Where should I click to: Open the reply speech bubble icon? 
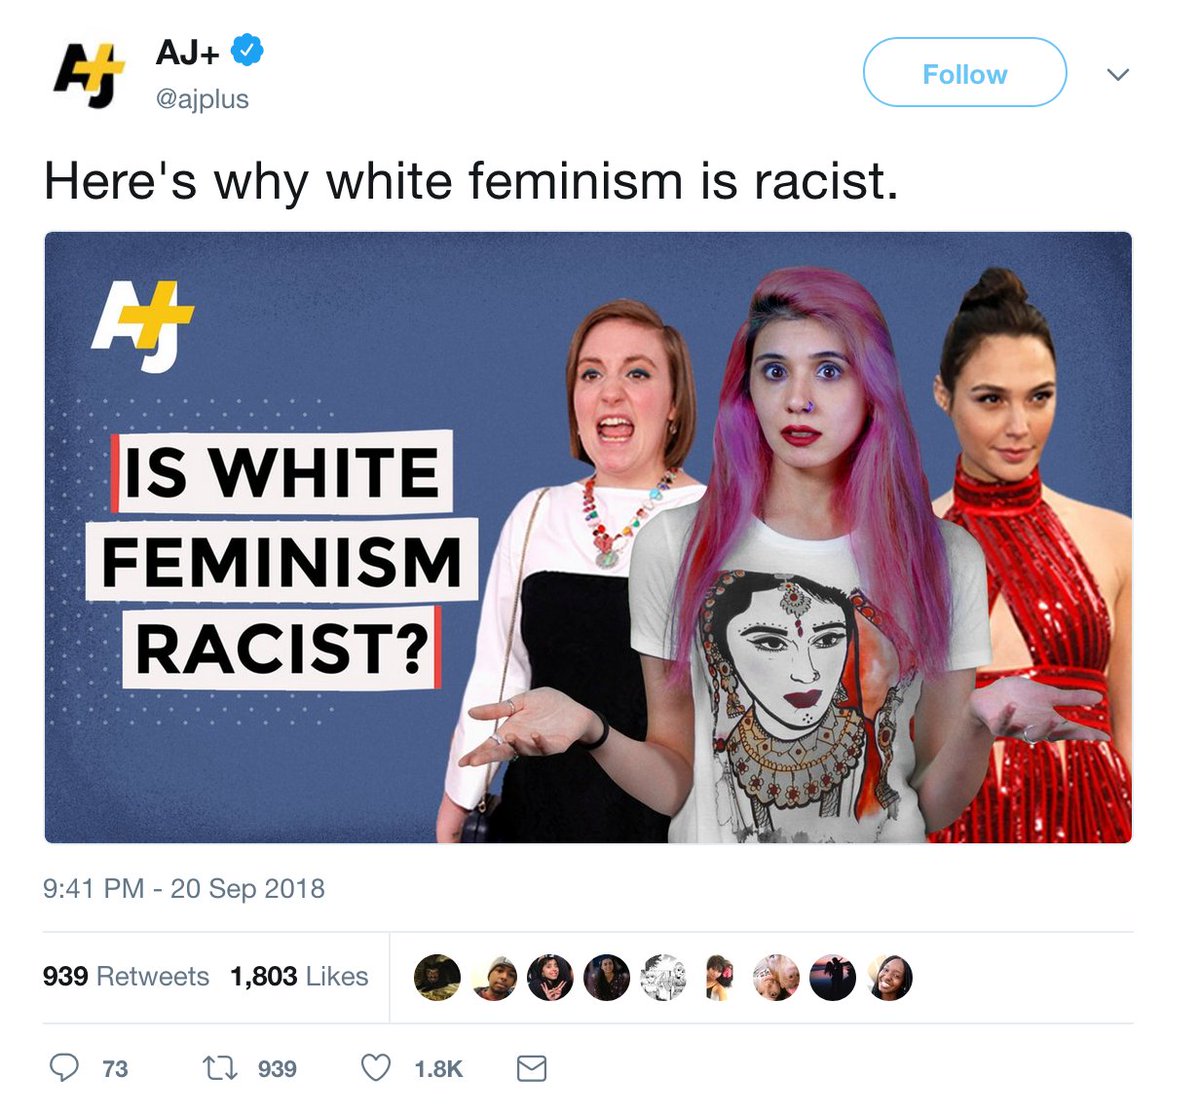pos(64,1068)
